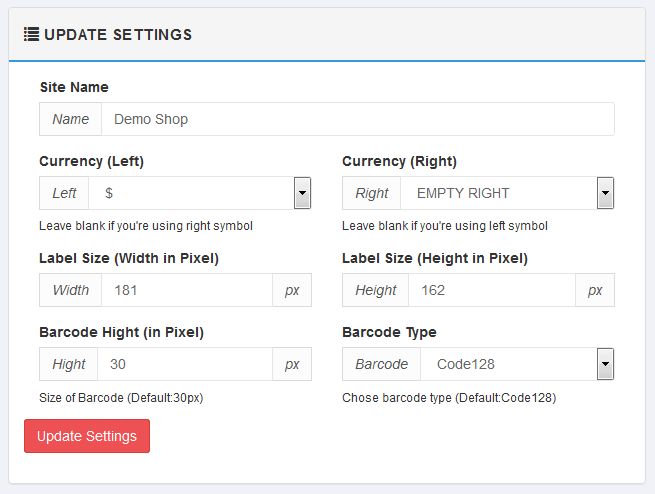Click the Label Size Width input
The height and width of the screenshot is (494, 655).
186,290
